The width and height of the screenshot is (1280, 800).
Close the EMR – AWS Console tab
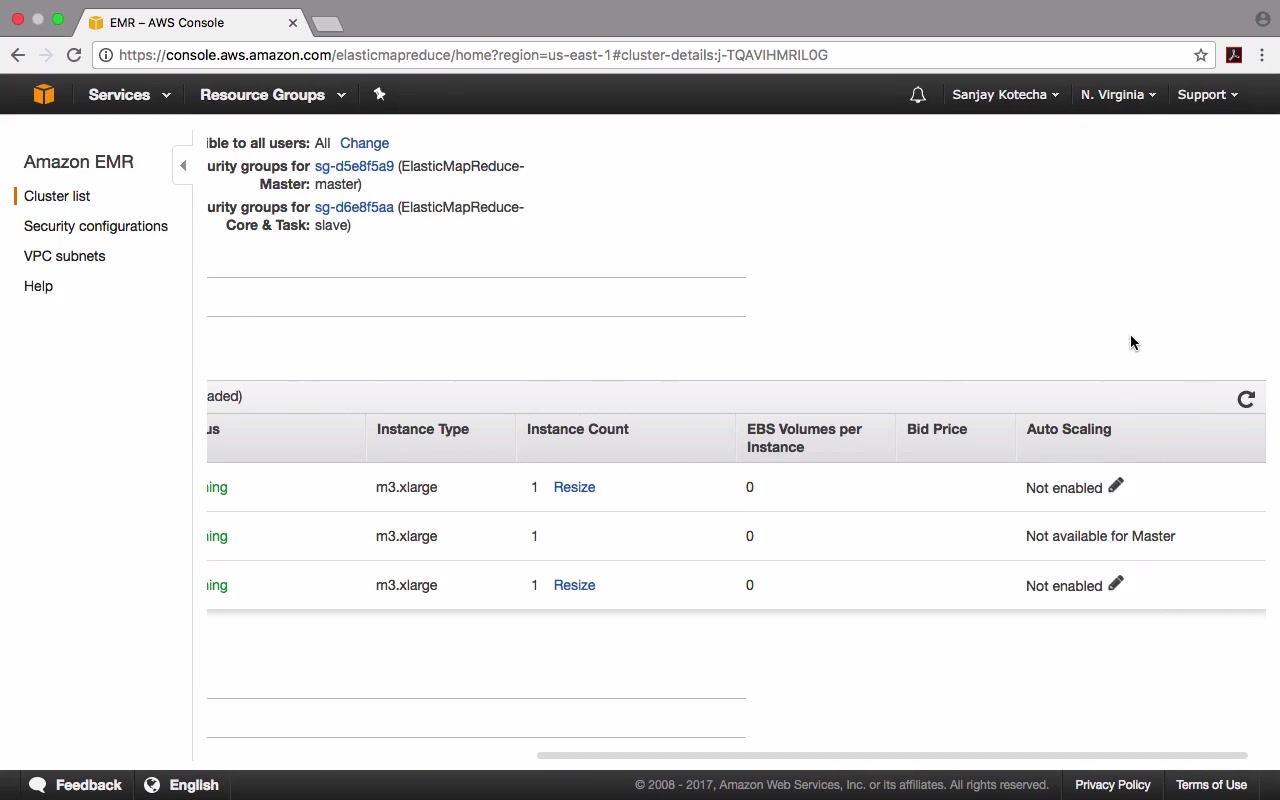pyautogui.click(x=293, y=22)
